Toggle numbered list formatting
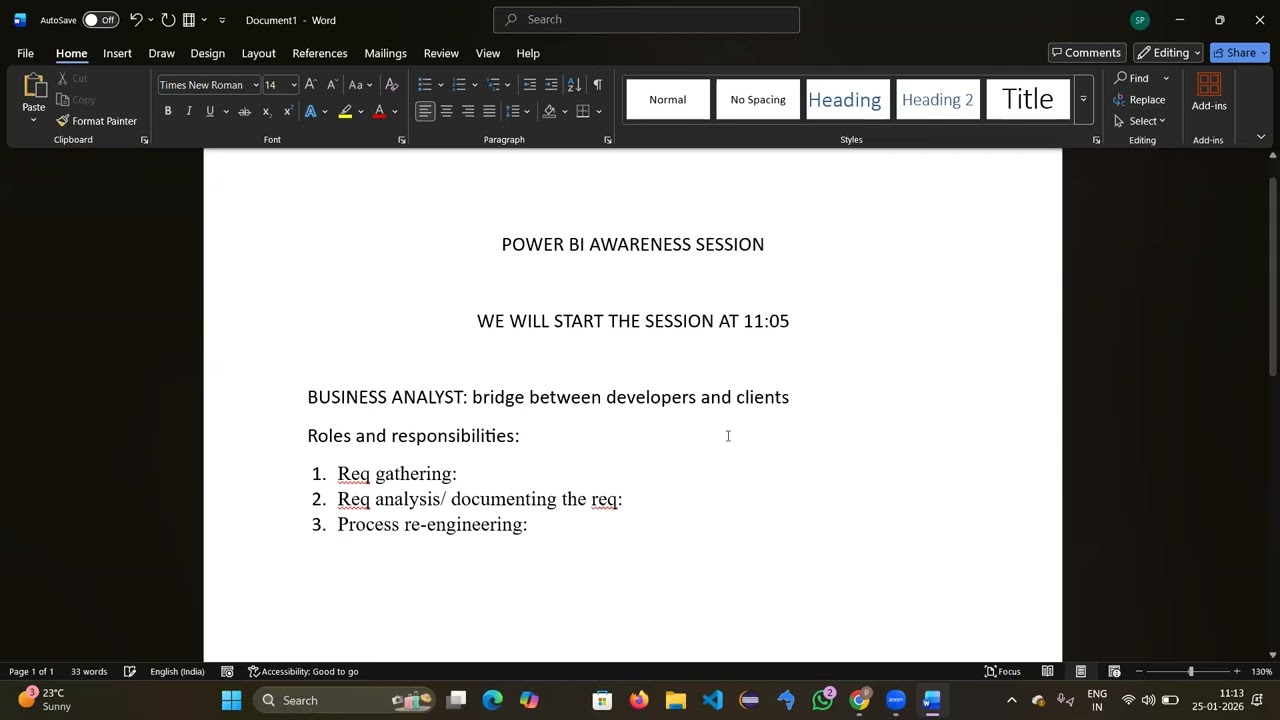 pyautogui.click(x=459, y=85)
